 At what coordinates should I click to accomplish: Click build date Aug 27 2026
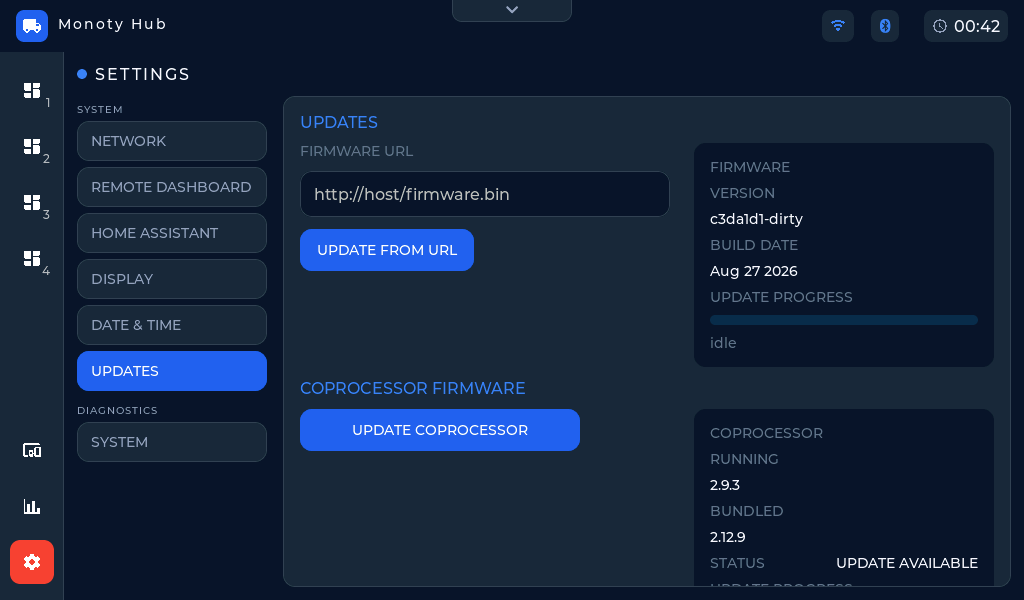coord(754,271)
